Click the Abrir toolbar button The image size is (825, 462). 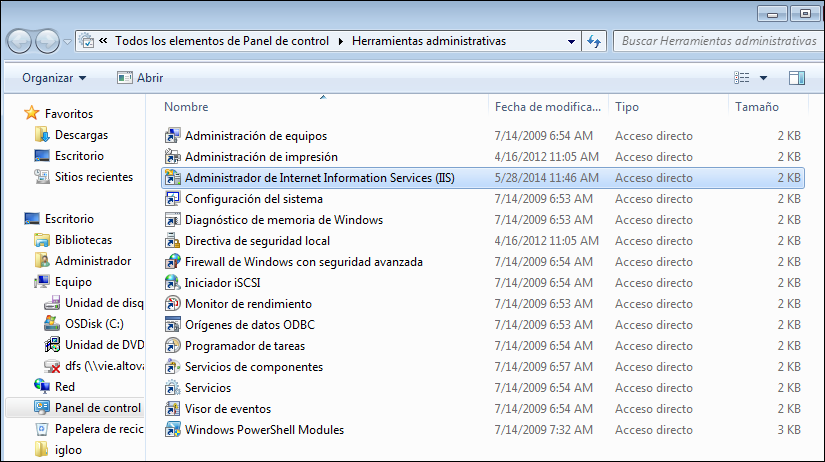pos(140,78)
